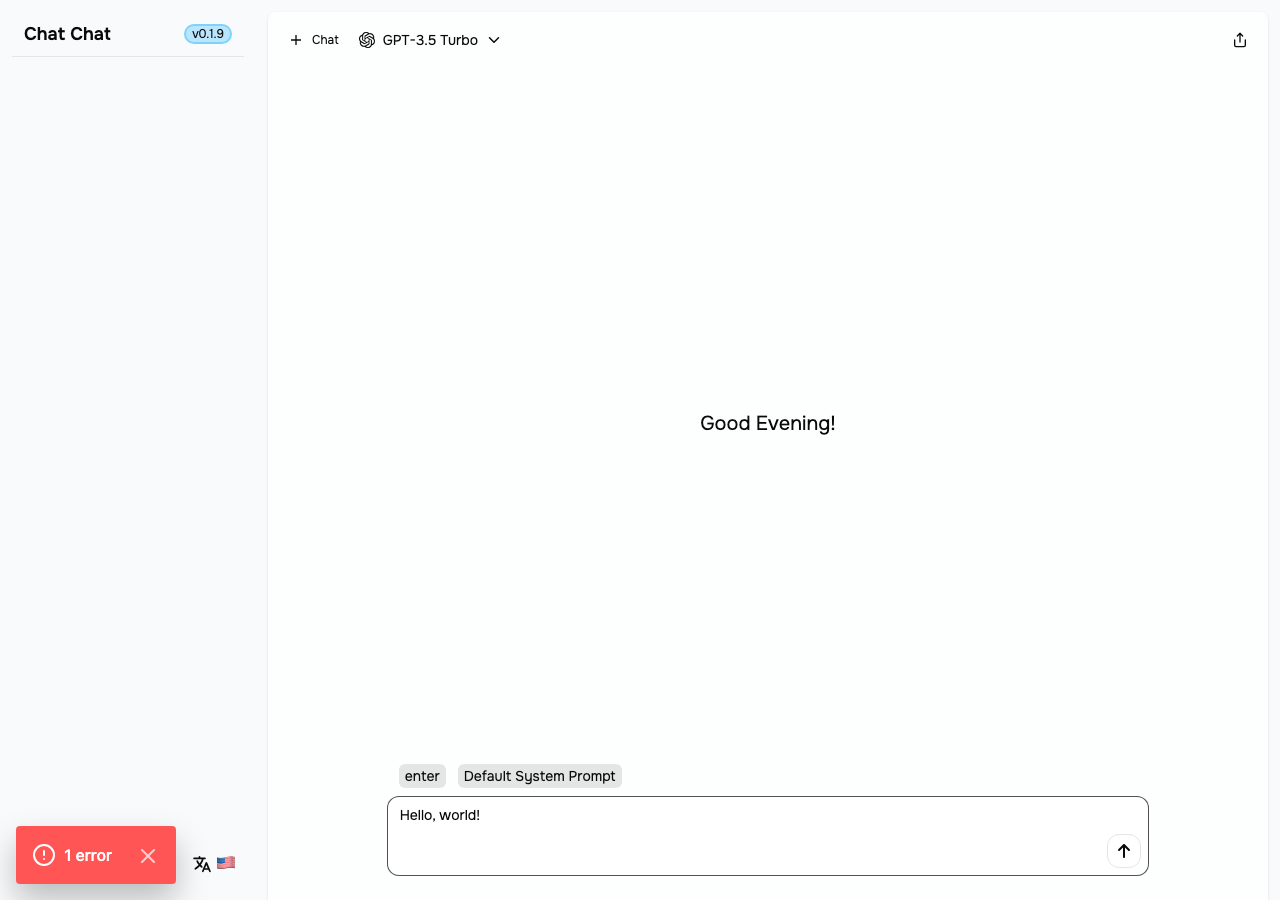Screen dimensions: 1280x900
Task: Click the Chat Chat sidebar title
Action: tap(67, 34)
